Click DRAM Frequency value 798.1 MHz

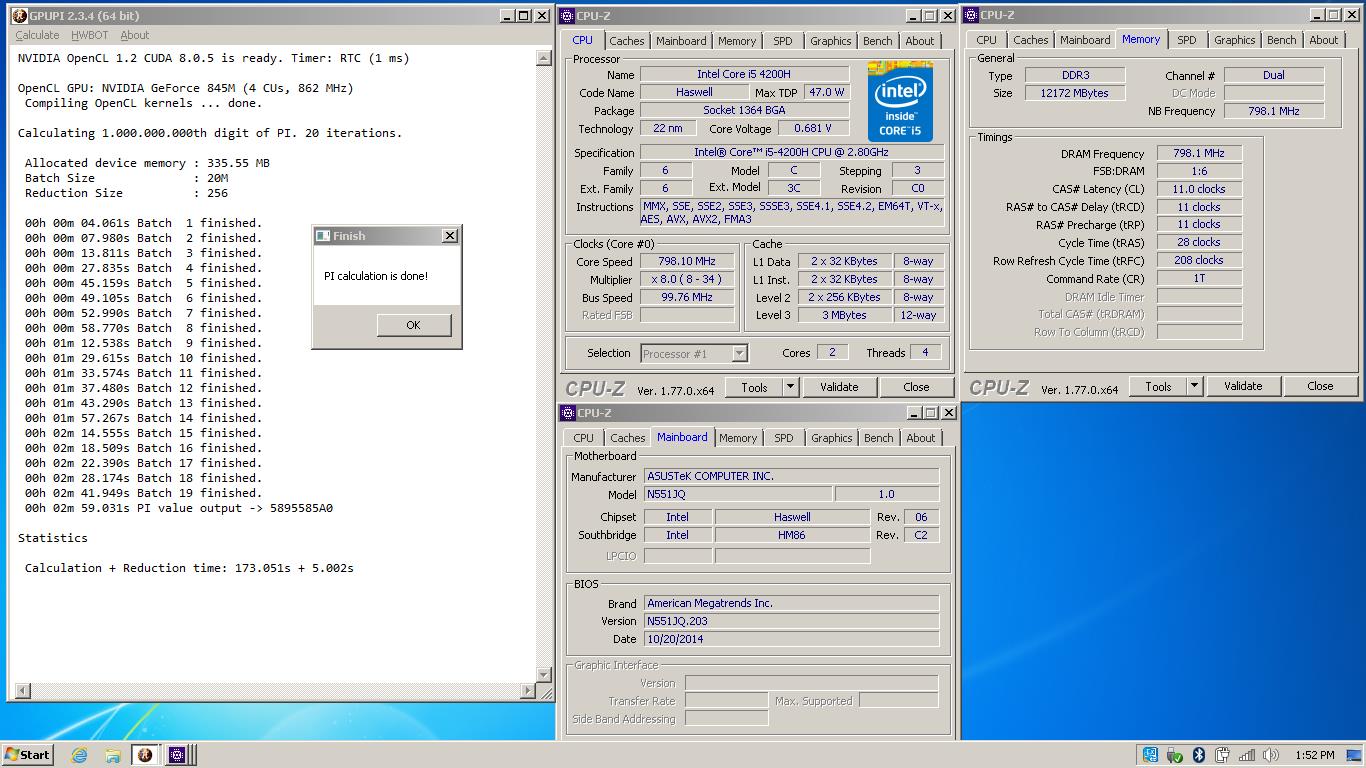coord(1199,153)
